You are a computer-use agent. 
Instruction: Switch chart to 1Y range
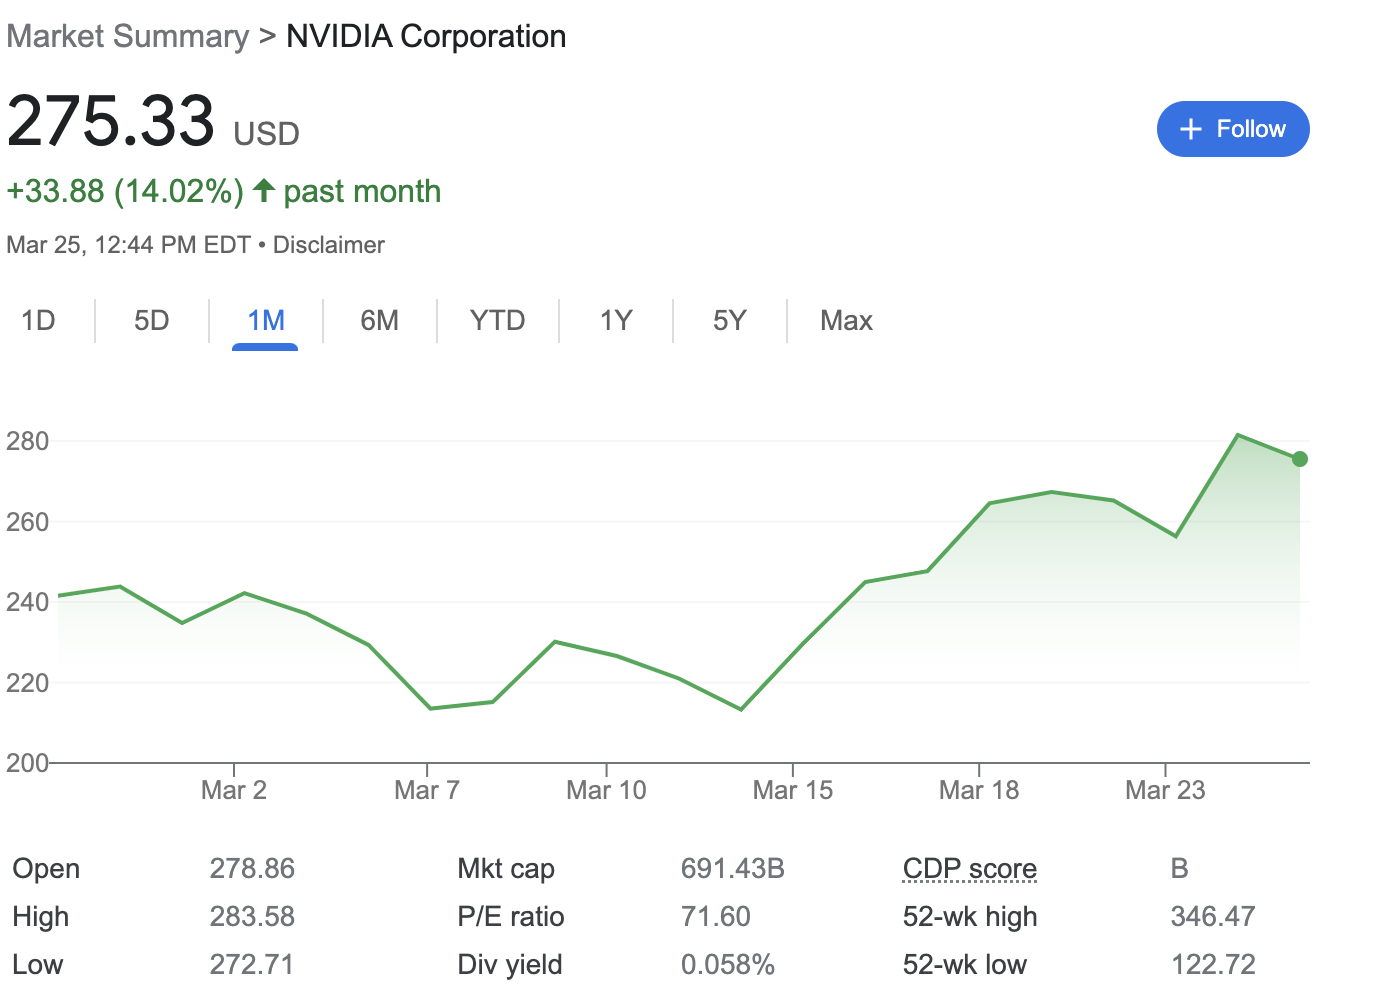(x=616, y=321)
